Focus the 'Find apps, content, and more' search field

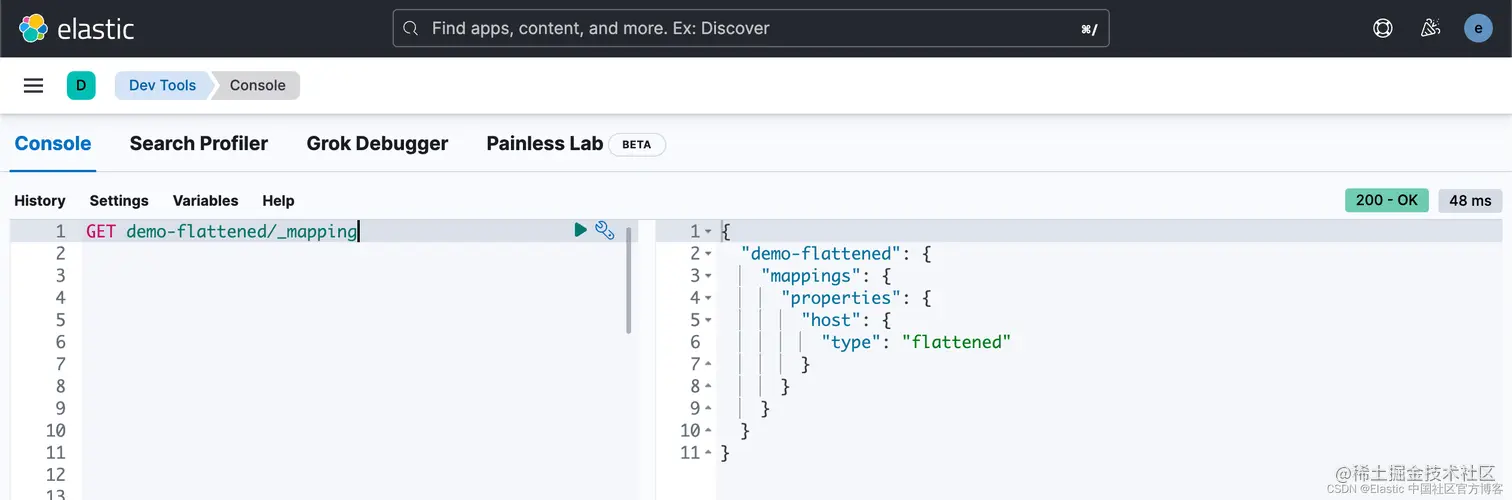point(751,29)
